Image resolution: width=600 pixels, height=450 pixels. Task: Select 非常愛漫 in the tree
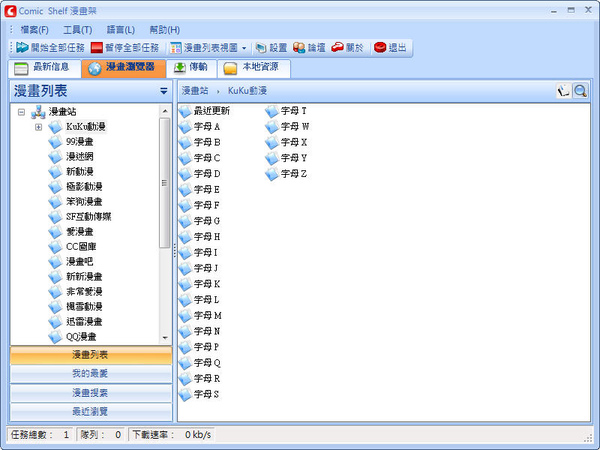tap(84, 292)
